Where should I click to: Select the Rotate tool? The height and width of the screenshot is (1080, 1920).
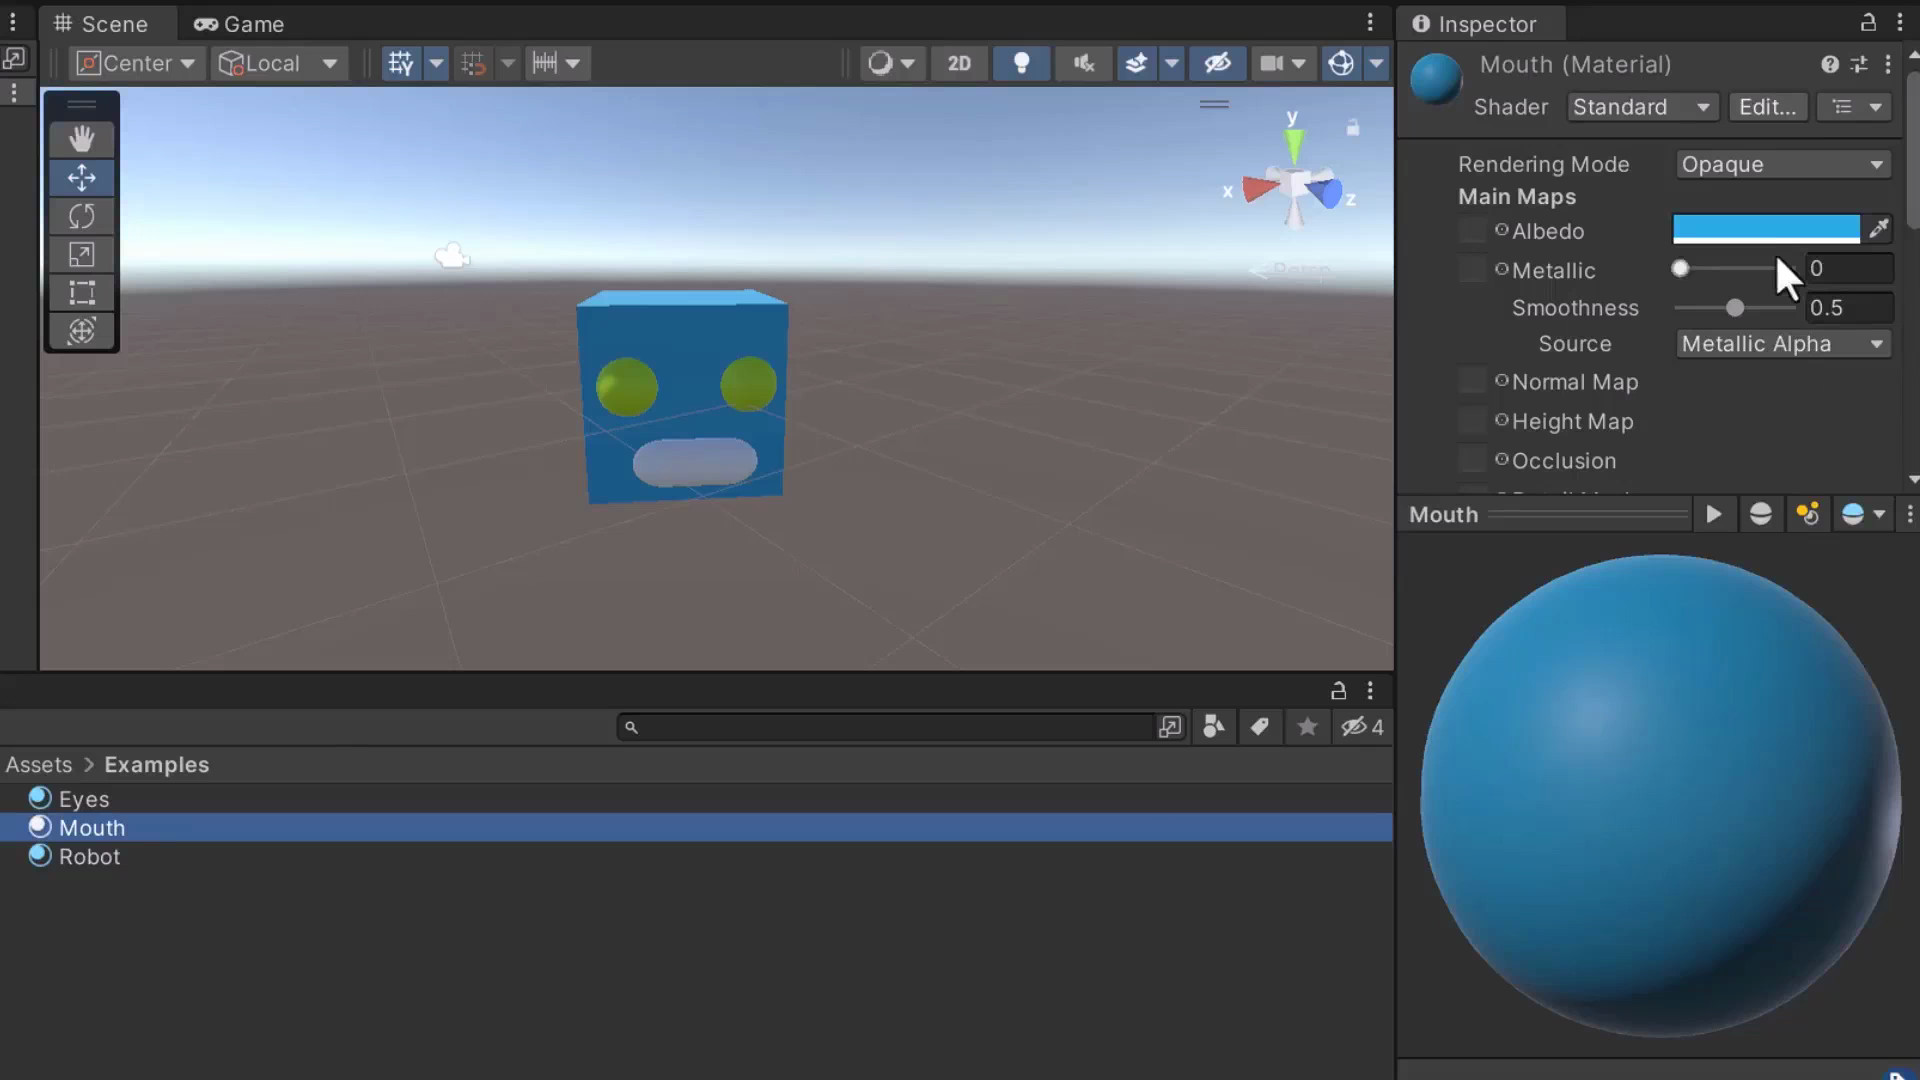[x=81, y=216]
